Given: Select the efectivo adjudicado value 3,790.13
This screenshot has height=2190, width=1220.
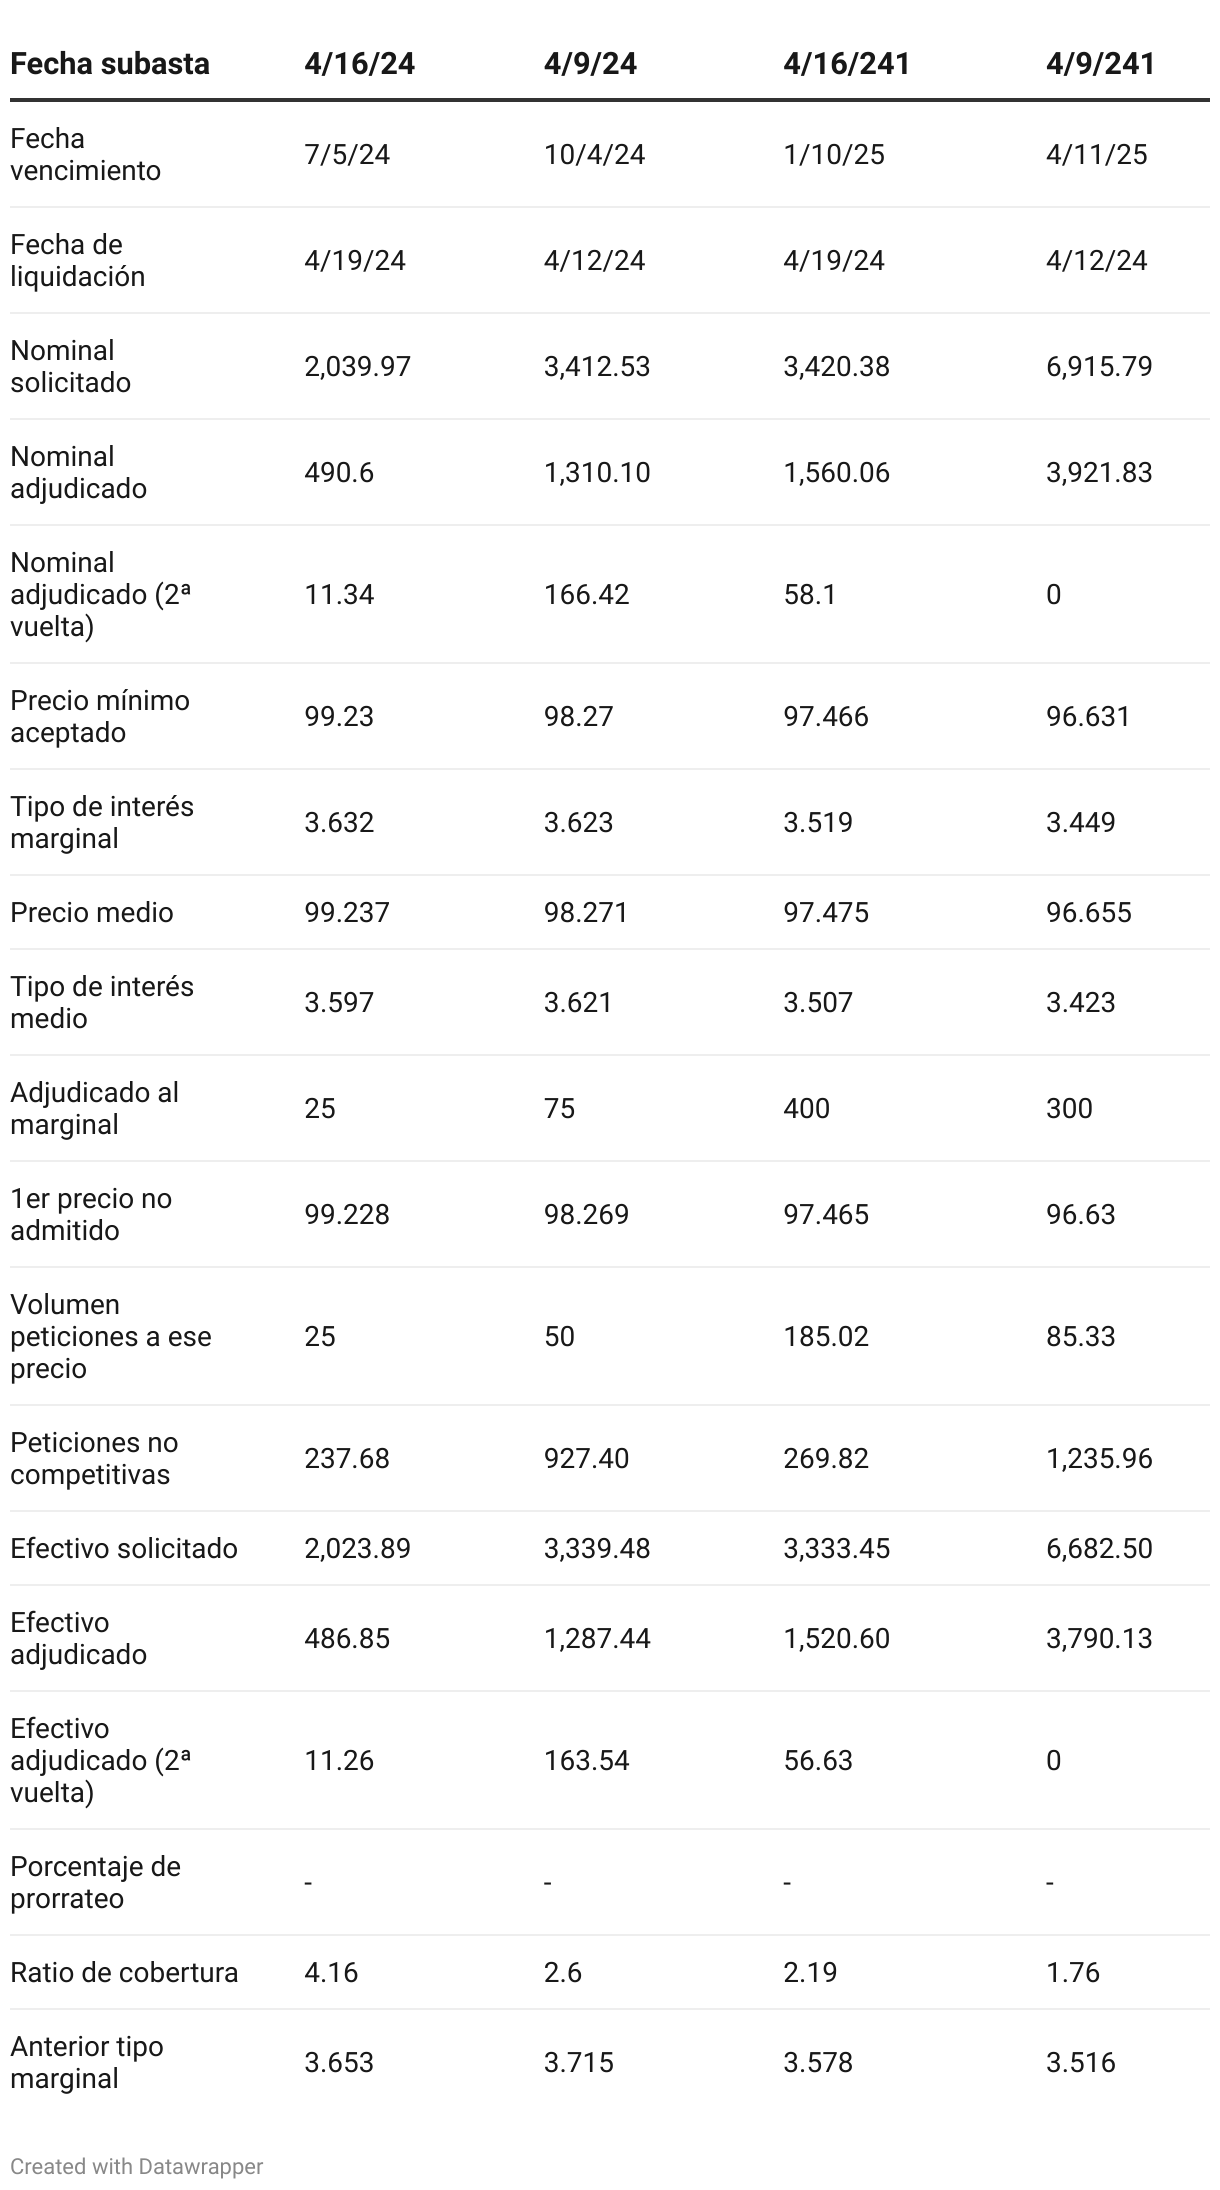Looking at the screenshot, I should [1099, 1638].
